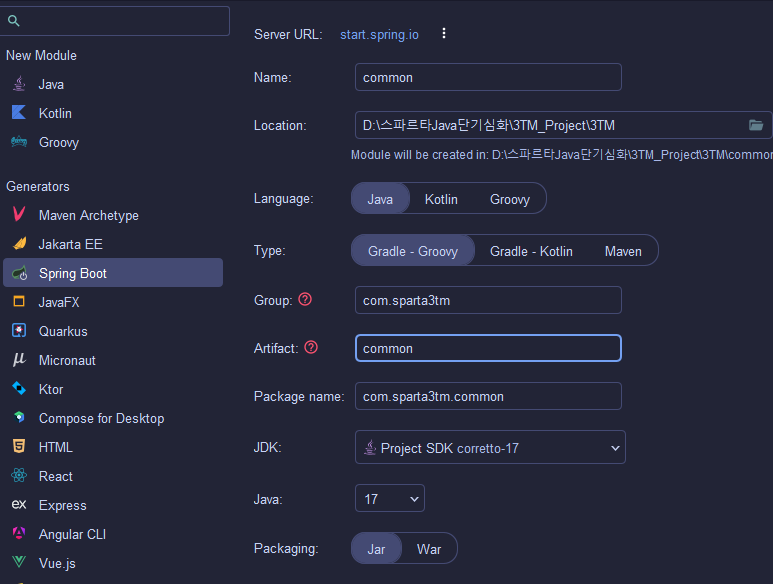Open the start.spring.io server link

[379, 34]
